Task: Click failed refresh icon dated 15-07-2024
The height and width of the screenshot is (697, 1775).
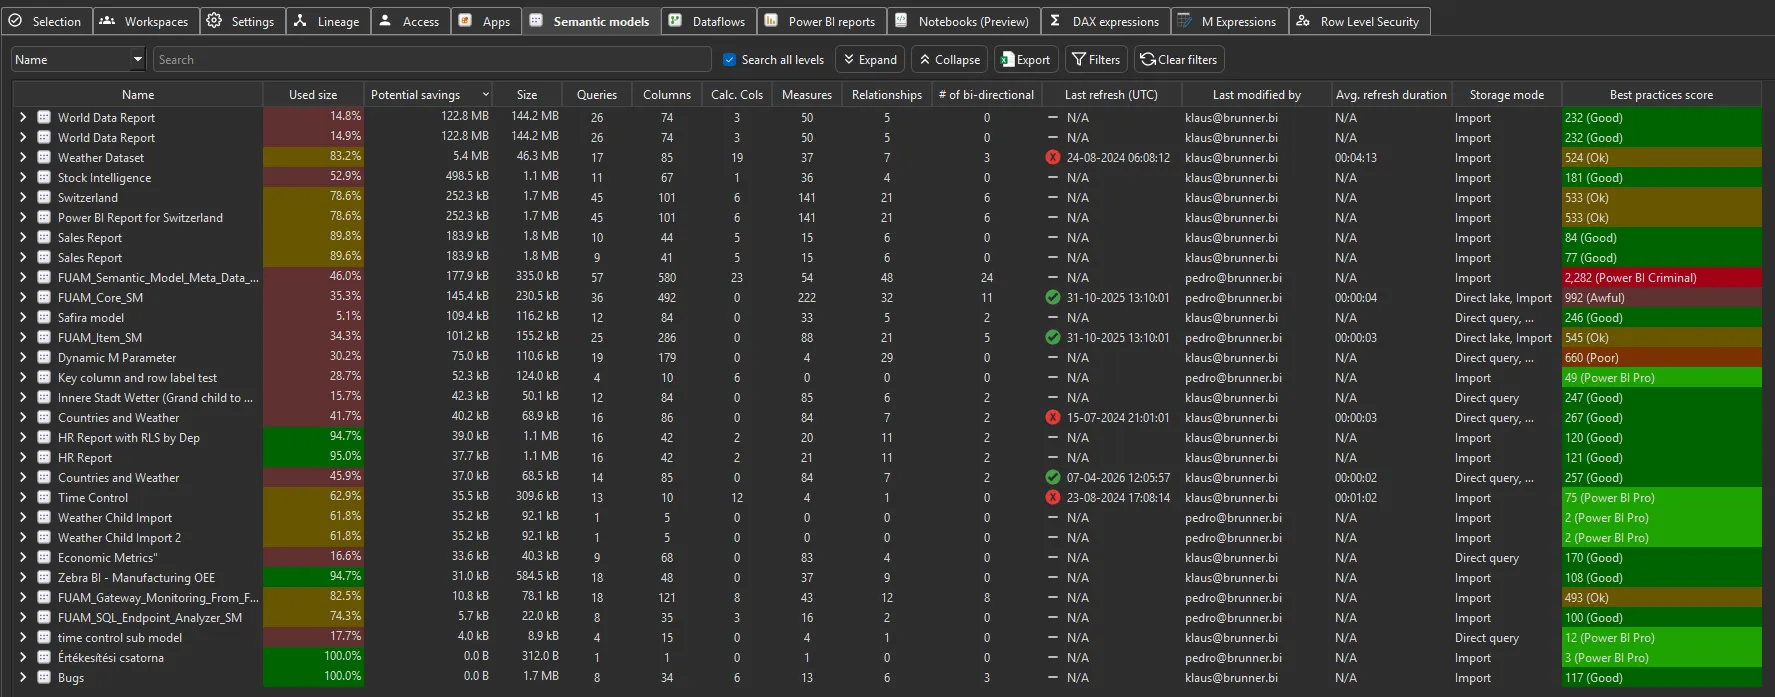Action: [1052, 417]
